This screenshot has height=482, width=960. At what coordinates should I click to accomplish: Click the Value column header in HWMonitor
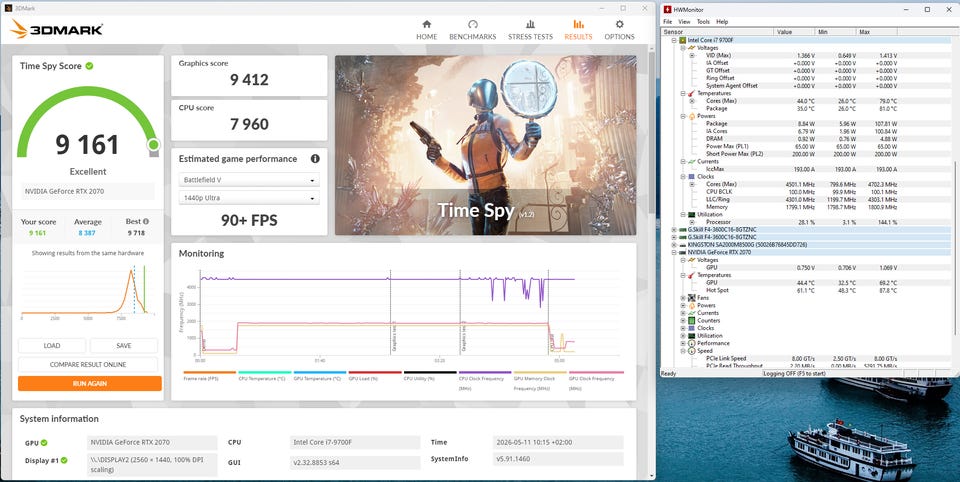tap(795, 31)
